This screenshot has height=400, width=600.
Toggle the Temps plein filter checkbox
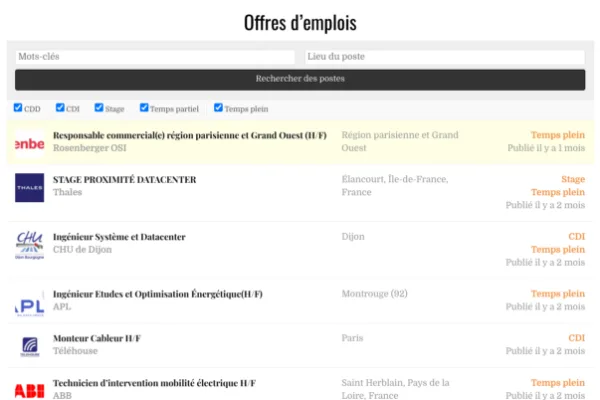[218, 108]
